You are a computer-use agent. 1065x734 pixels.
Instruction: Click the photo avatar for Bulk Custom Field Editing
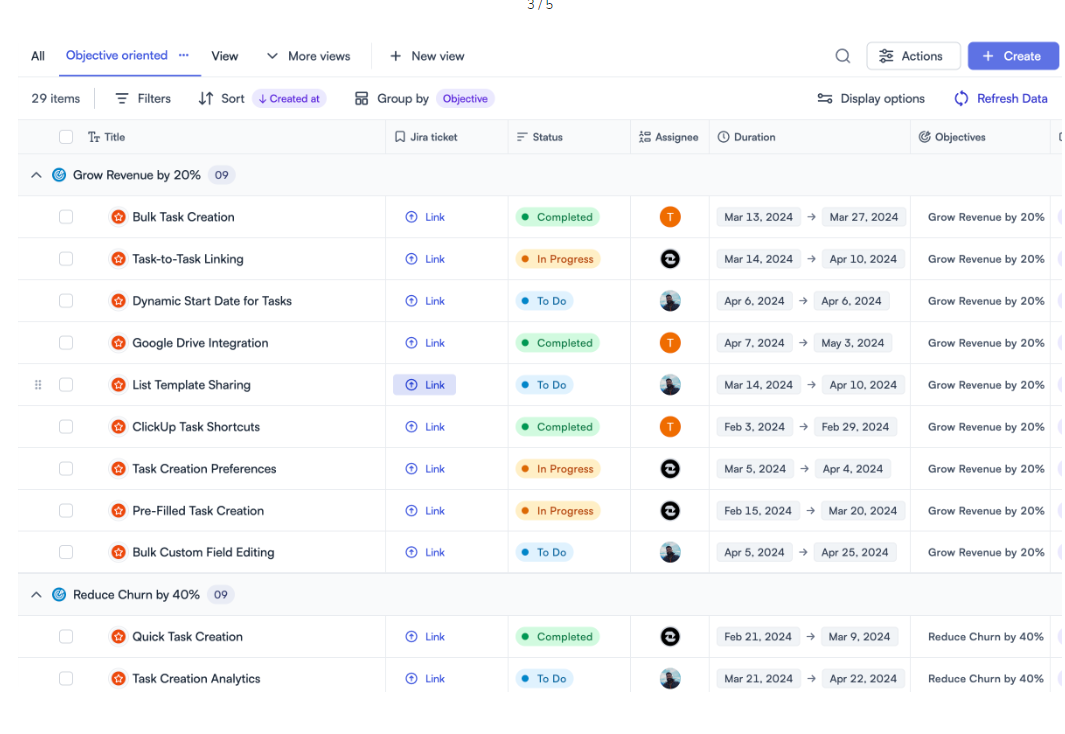pos(670,553)
